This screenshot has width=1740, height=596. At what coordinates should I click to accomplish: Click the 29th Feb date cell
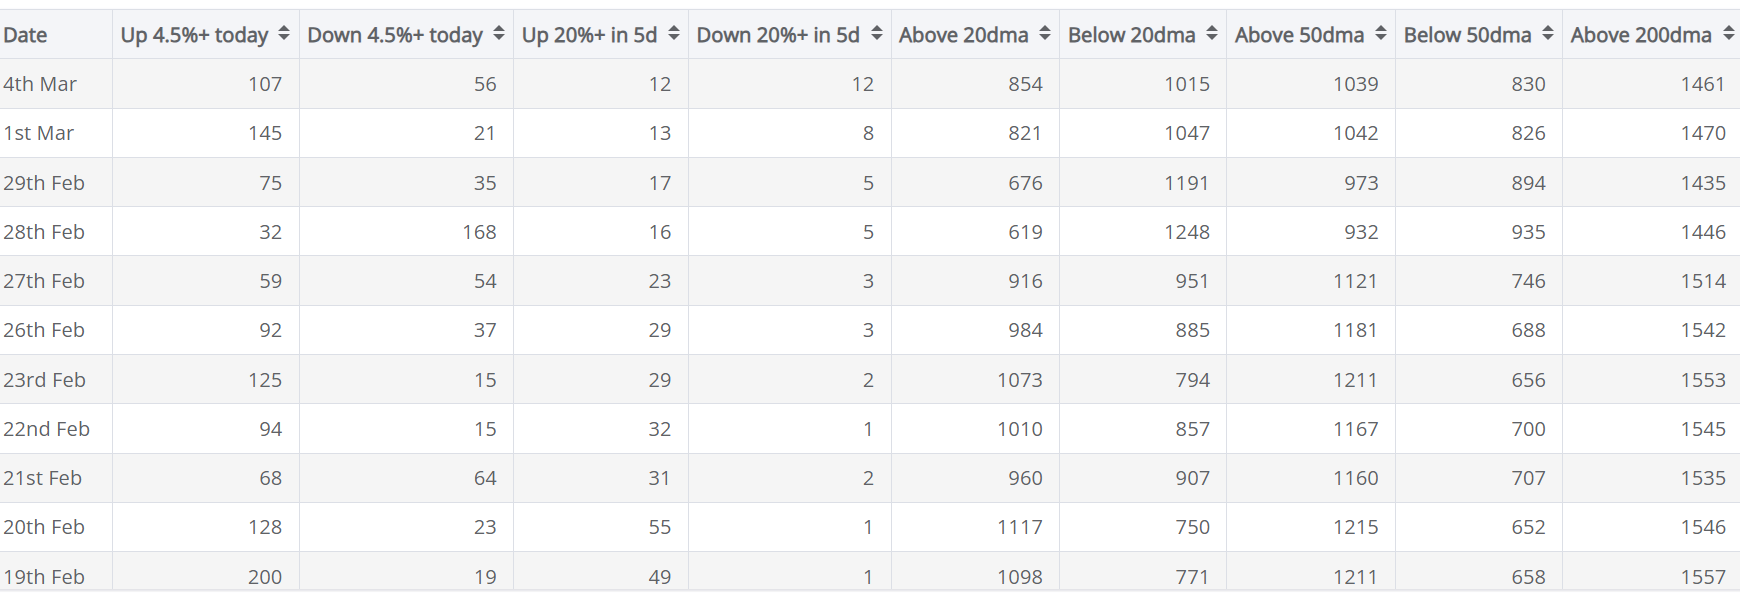point(44,183)
